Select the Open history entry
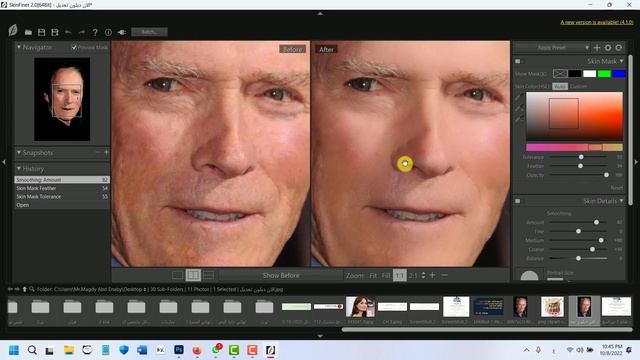Screen dimensions: 640x360 pos(62,205)
